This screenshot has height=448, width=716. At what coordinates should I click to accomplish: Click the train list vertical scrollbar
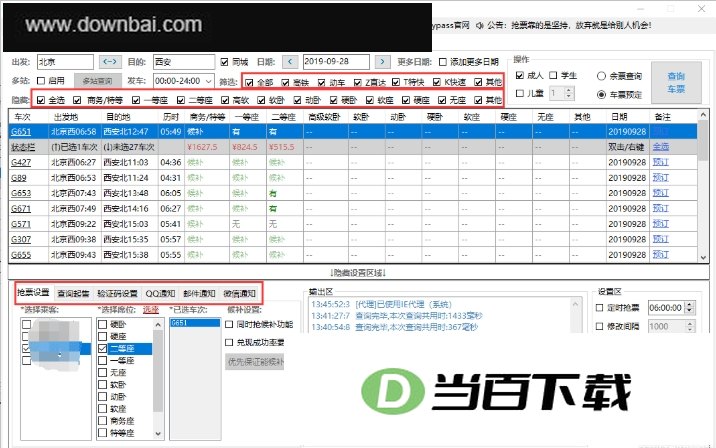click(703, 185)
